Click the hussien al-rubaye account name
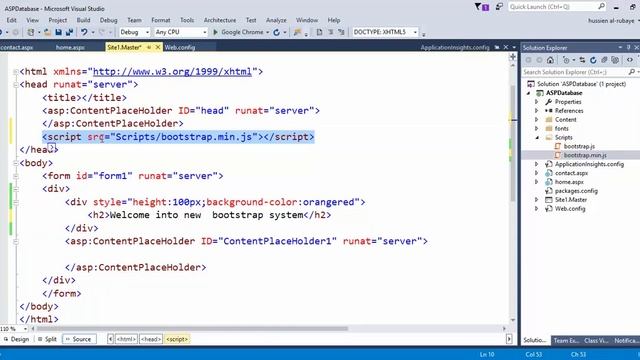Image resolution: width=640 pixels, height=360 pixels. tap(611, 20)
